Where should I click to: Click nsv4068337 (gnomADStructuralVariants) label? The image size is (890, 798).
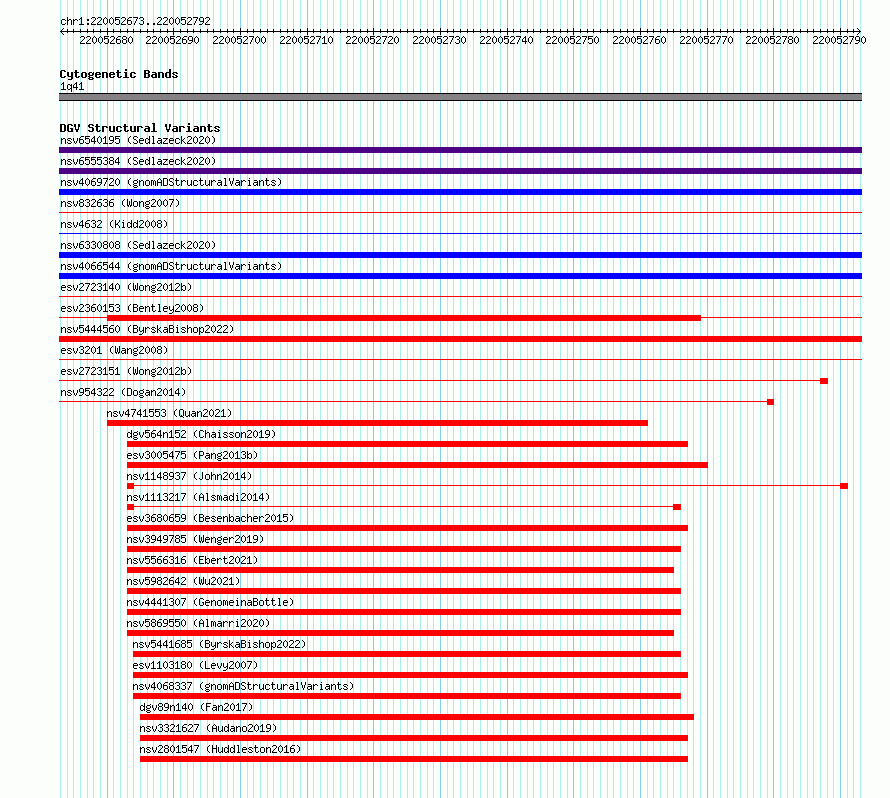coord(243,686)
